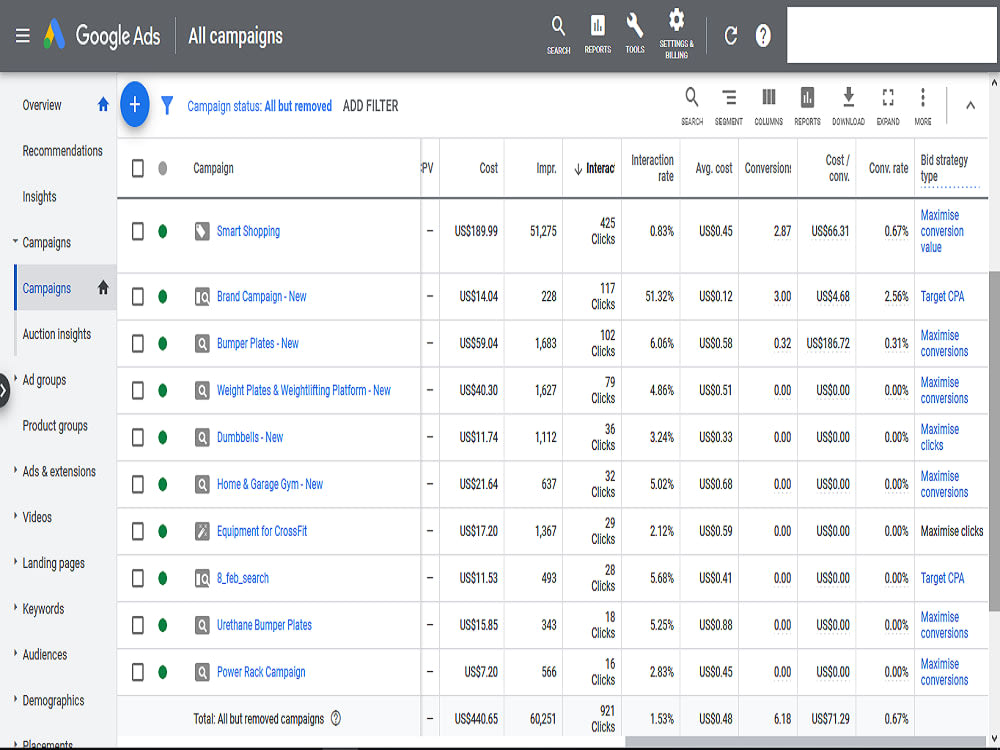Open Maximise conversion value bid strategy

[942, 231]
